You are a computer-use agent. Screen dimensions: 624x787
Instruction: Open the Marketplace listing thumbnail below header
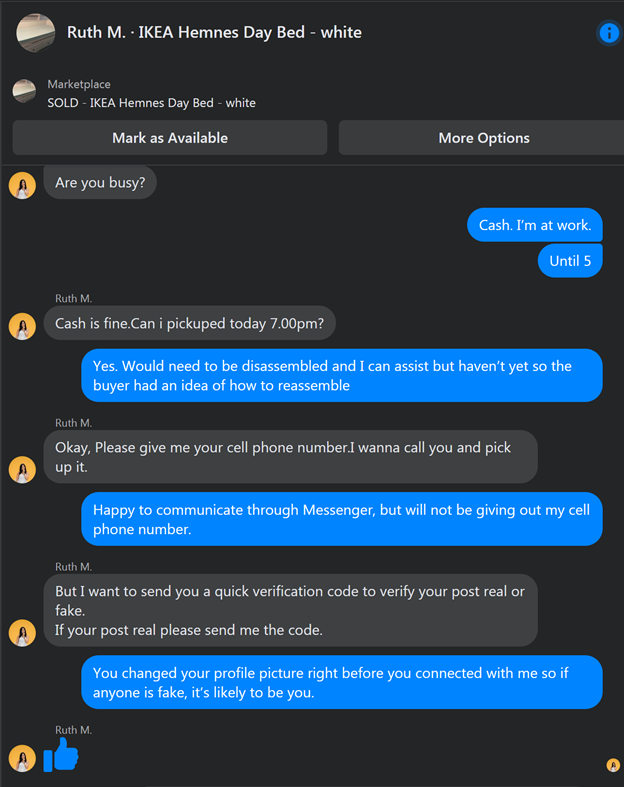(x=24, y=91)
